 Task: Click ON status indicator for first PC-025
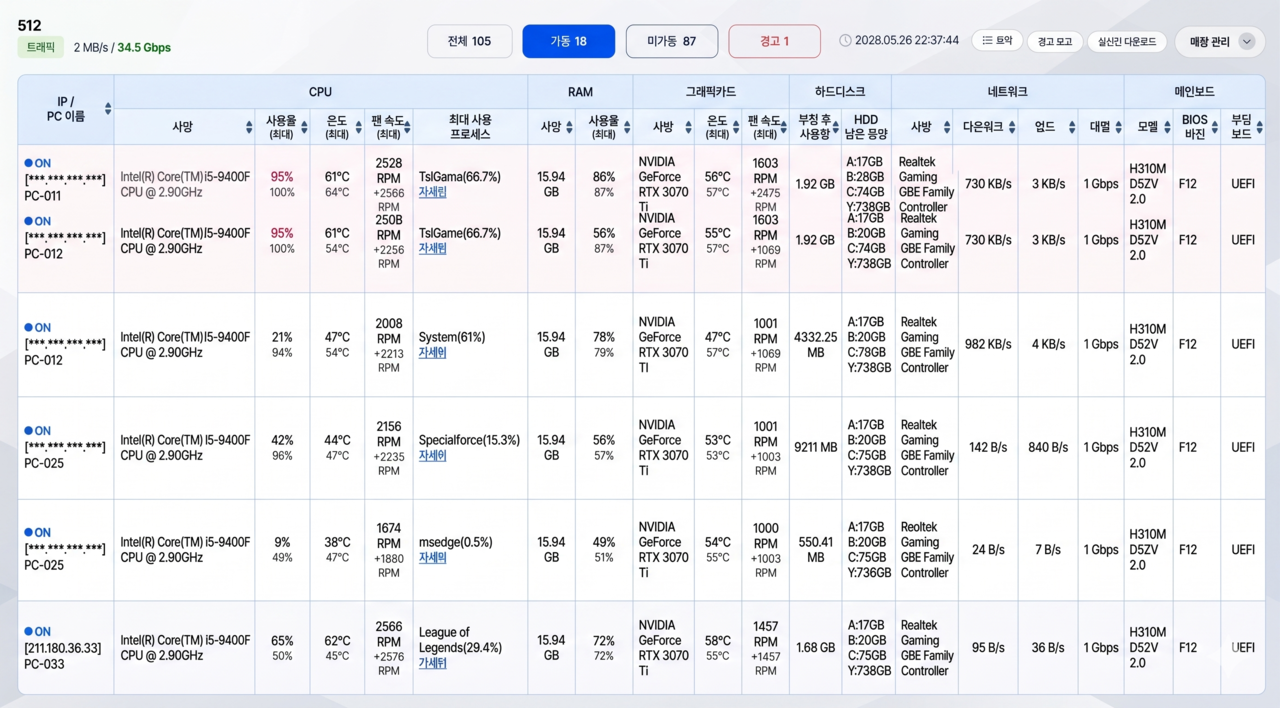point(29,431)
